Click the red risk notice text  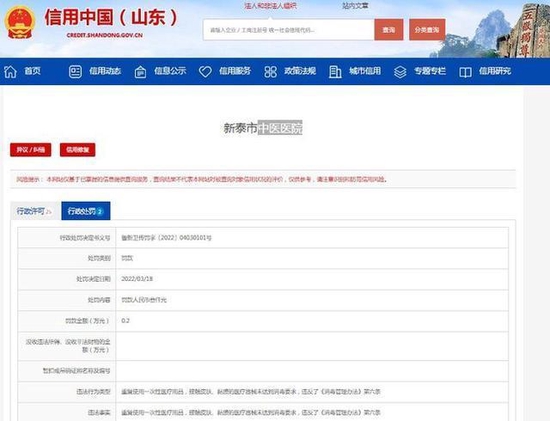(202, 179)
